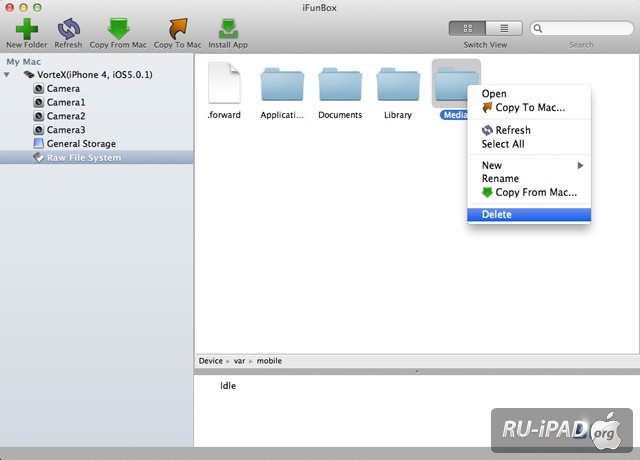Image resolution: width=640 pixels, height=460 pixels.
Task: Switch to icon grid view
Action: coord(467,29)
